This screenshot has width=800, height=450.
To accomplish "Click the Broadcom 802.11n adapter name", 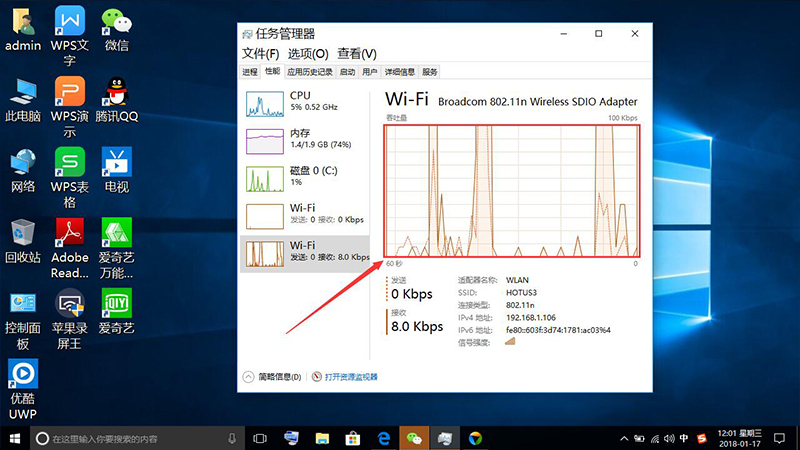I will (x=538, y=102).
